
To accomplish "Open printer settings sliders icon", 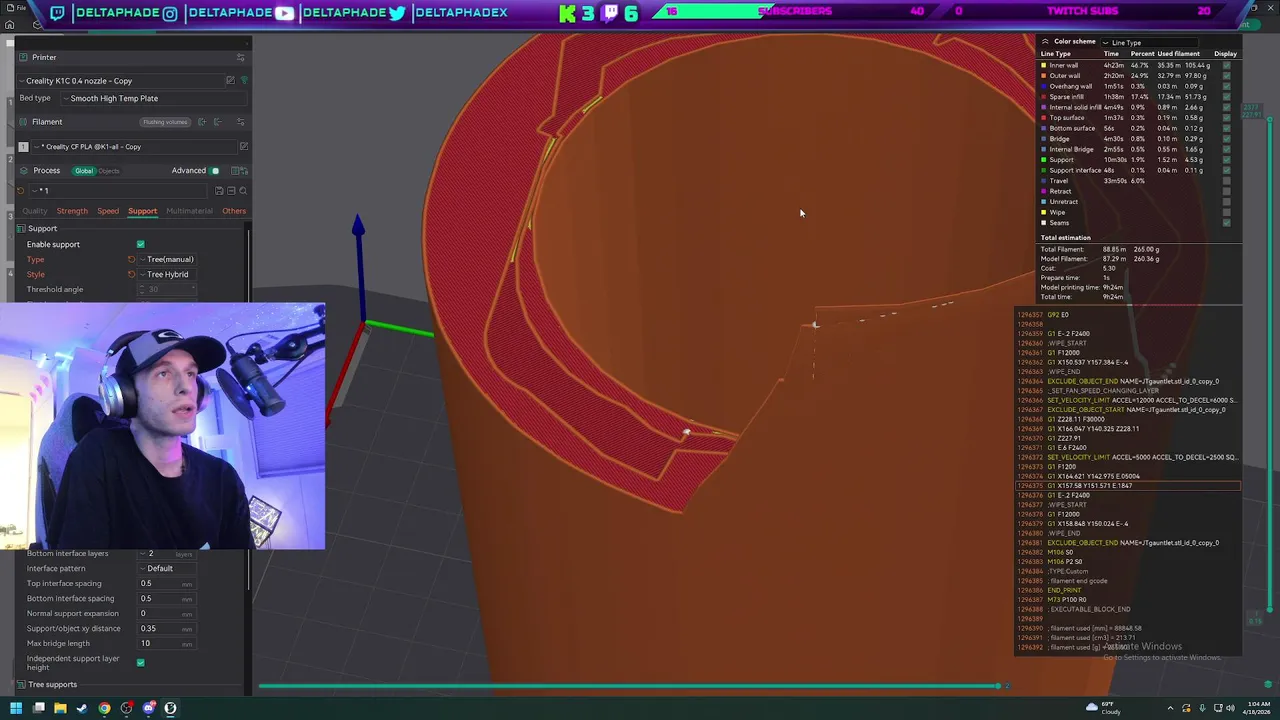I will click(x=240, y=57).
